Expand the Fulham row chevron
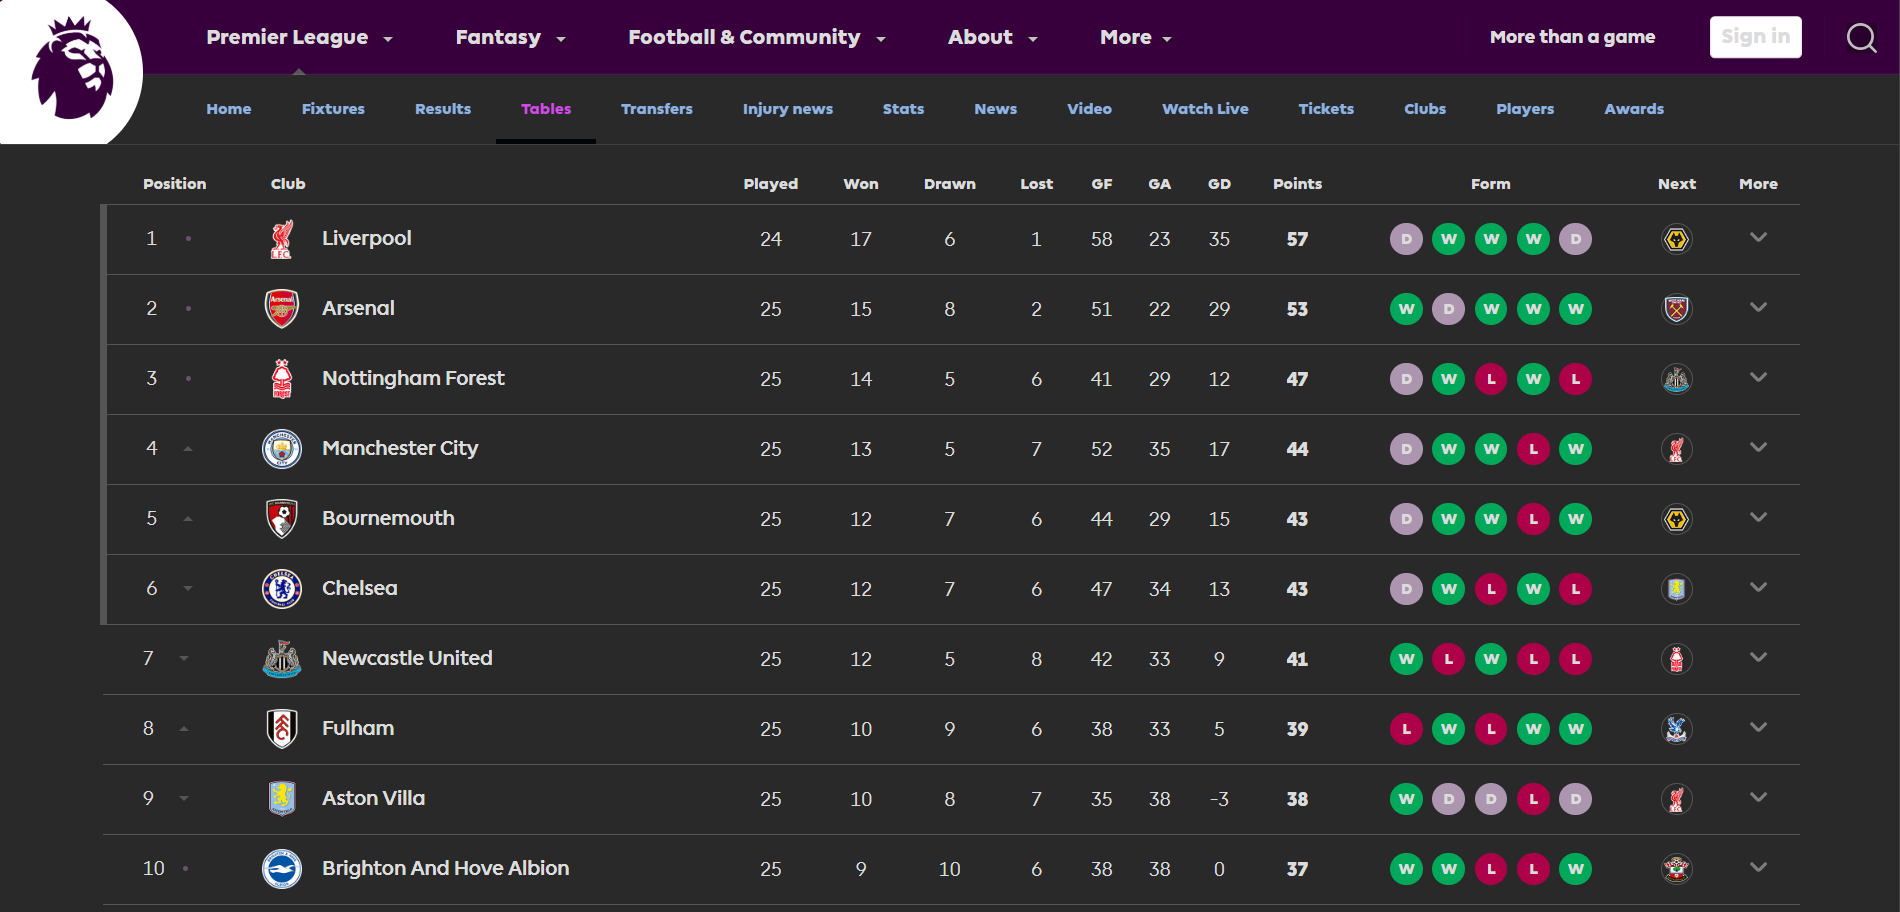Screen dimensions: 1900x912 (1759, 729)
